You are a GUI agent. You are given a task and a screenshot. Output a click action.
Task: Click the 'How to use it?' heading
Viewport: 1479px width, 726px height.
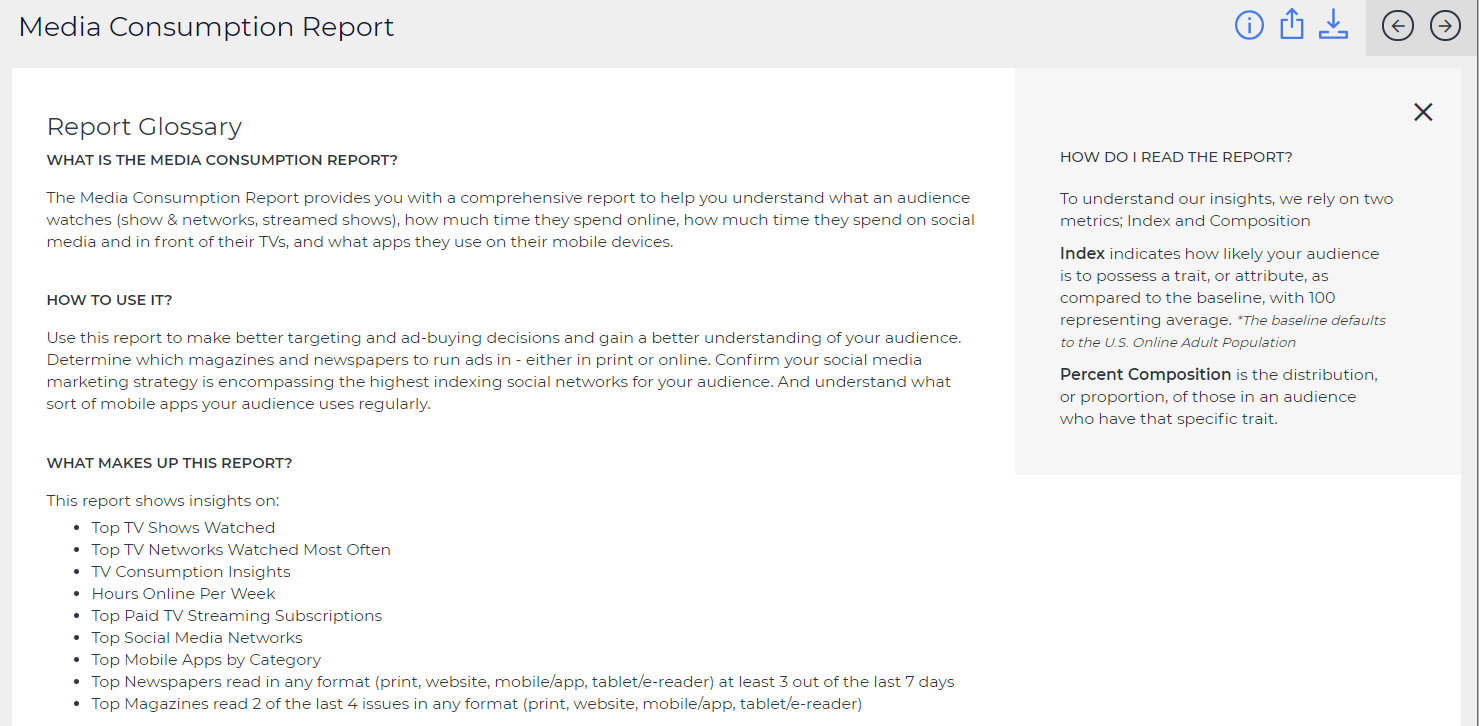(x=110, y=300)
